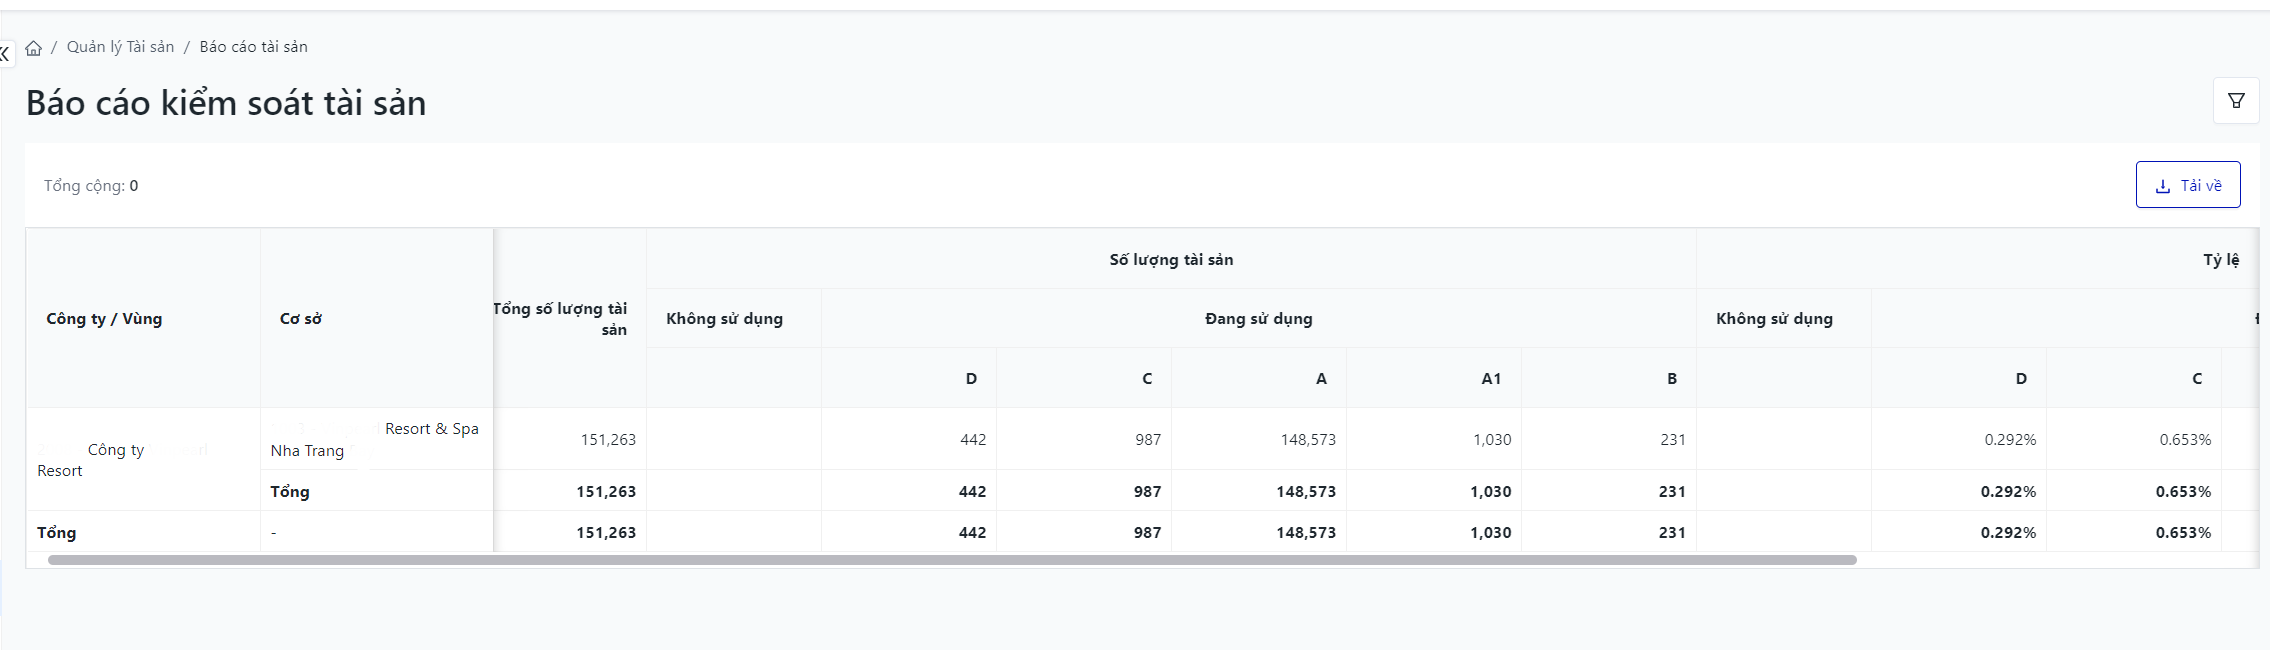The width and height of the screenshot is (2270, 650).
Task: Select the Số lượng tài sản group header
Action: [x=1171, y=260]
